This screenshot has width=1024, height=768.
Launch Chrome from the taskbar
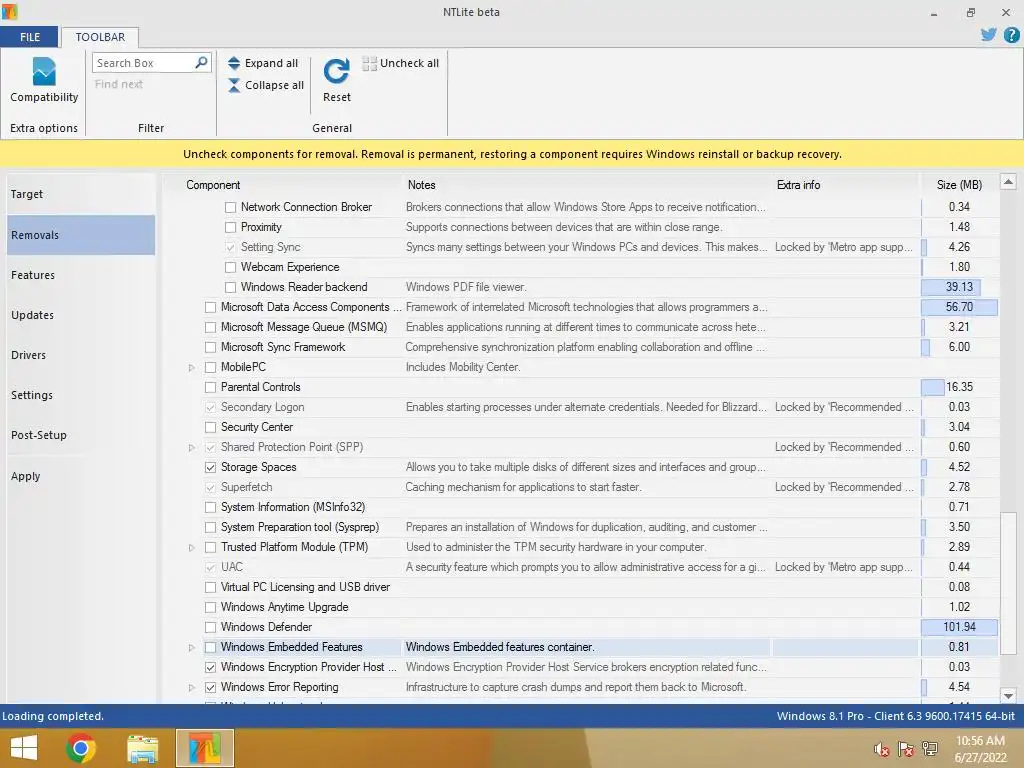(x=81, y=748)
